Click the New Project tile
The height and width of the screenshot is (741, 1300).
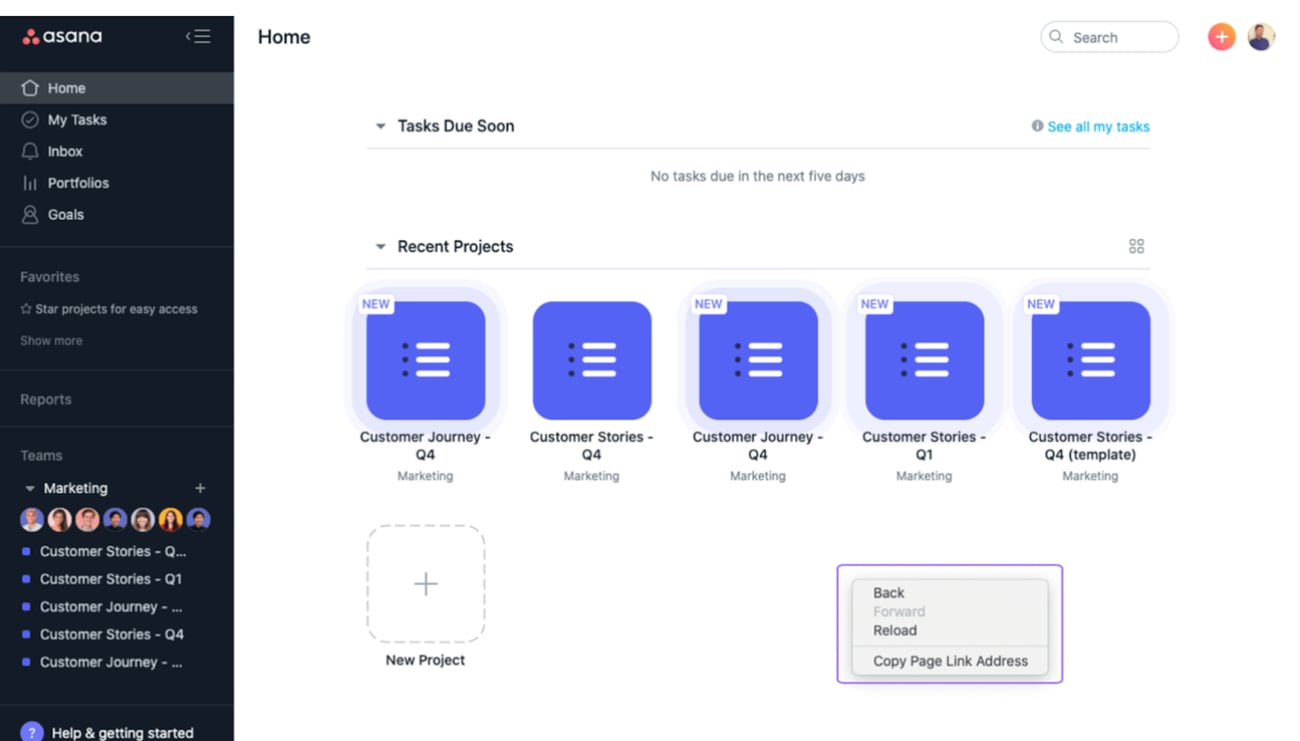[426, 584]
